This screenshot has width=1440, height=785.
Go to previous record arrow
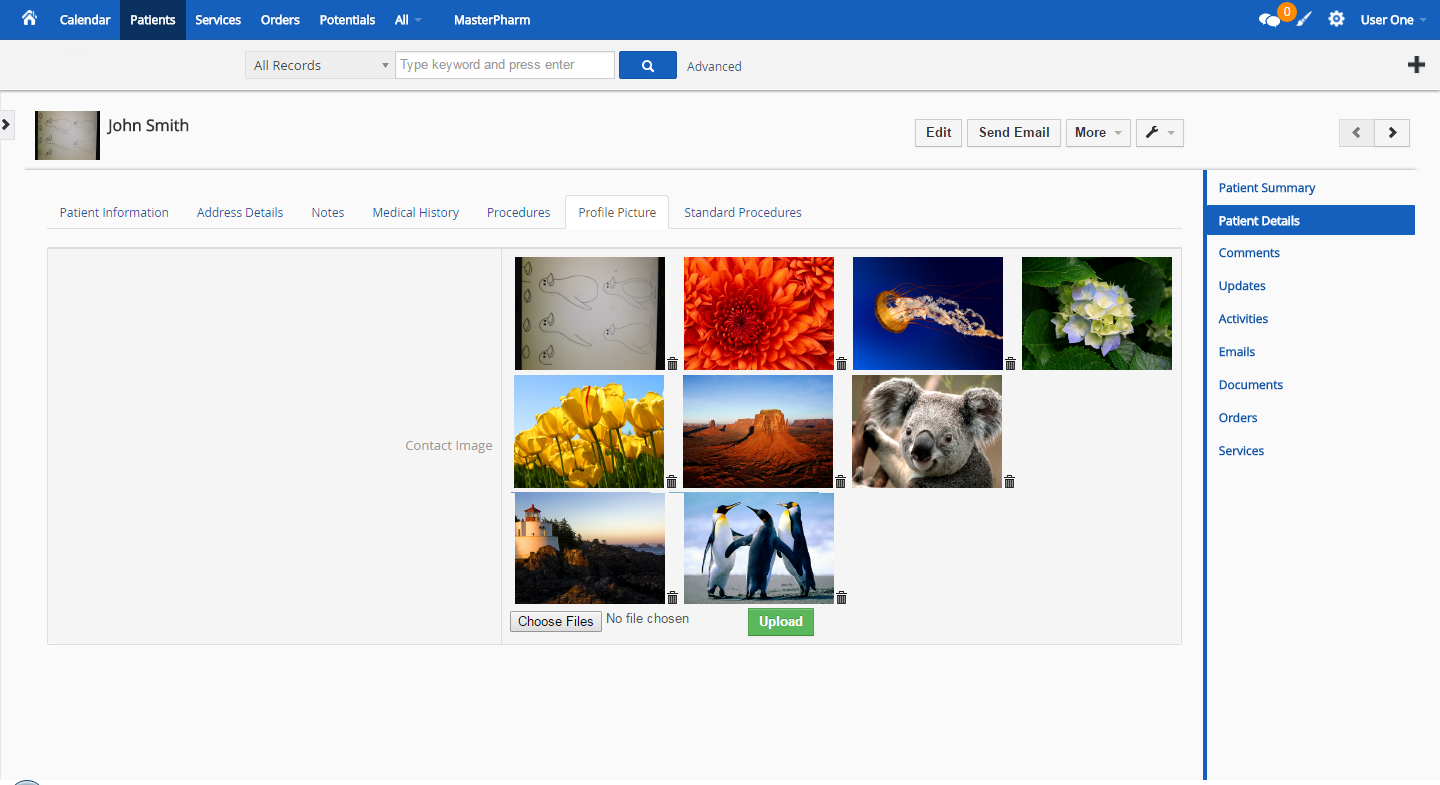point(1357,132)
